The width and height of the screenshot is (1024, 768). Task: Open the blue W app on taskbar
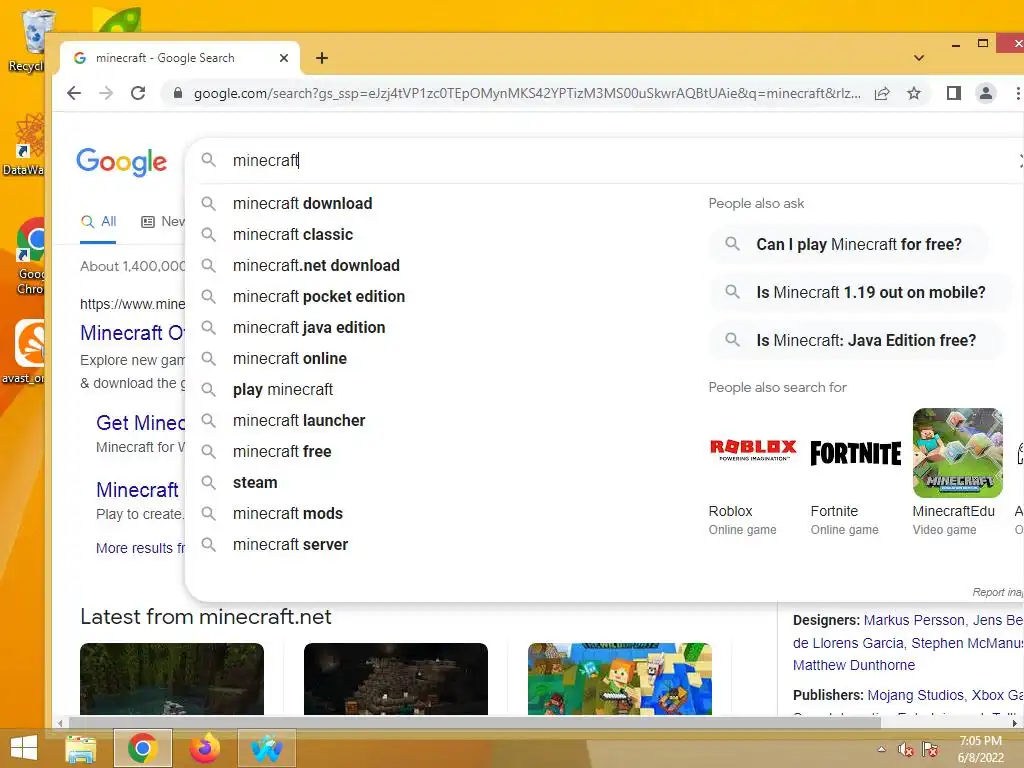pyautogui.click(x=267, y=748)
